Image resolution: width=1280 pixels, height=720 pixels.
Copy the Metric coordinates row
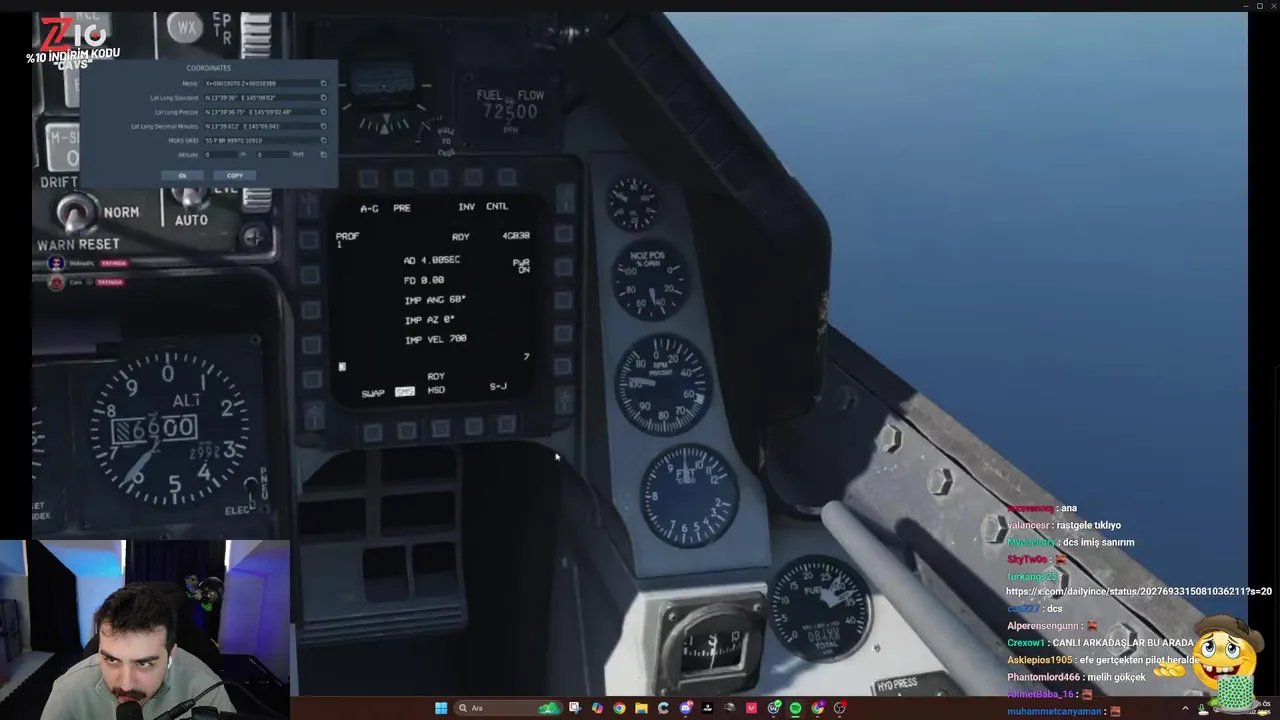pos(324,83)
